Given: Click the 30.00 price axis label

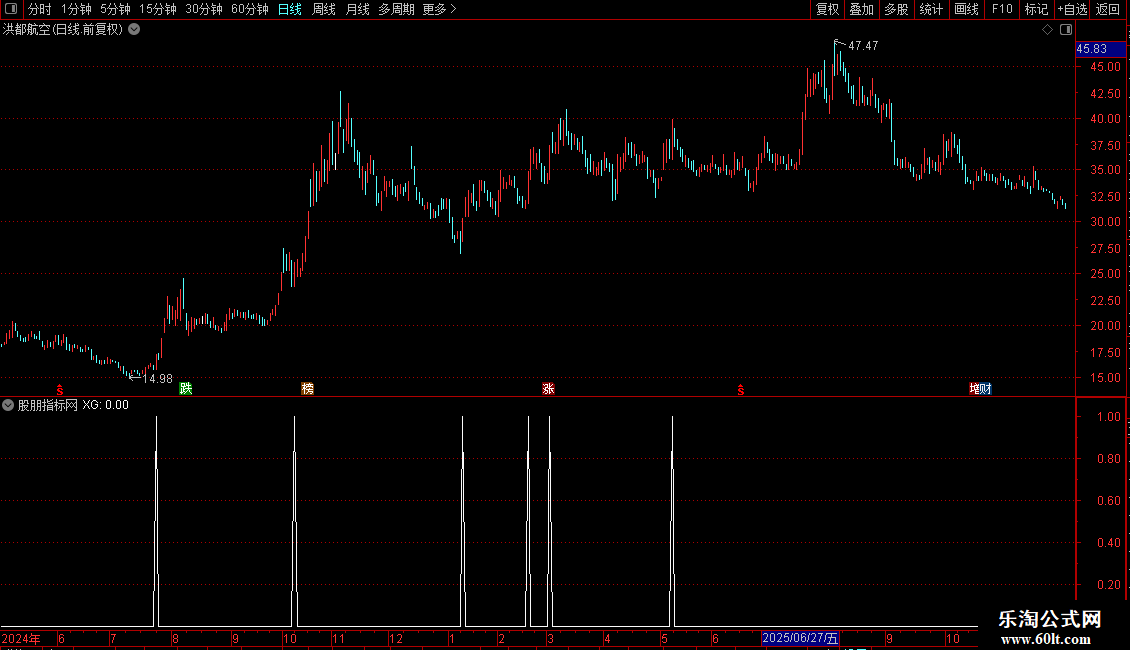Looking at the screenshot, I should (x=1105, y=222).
